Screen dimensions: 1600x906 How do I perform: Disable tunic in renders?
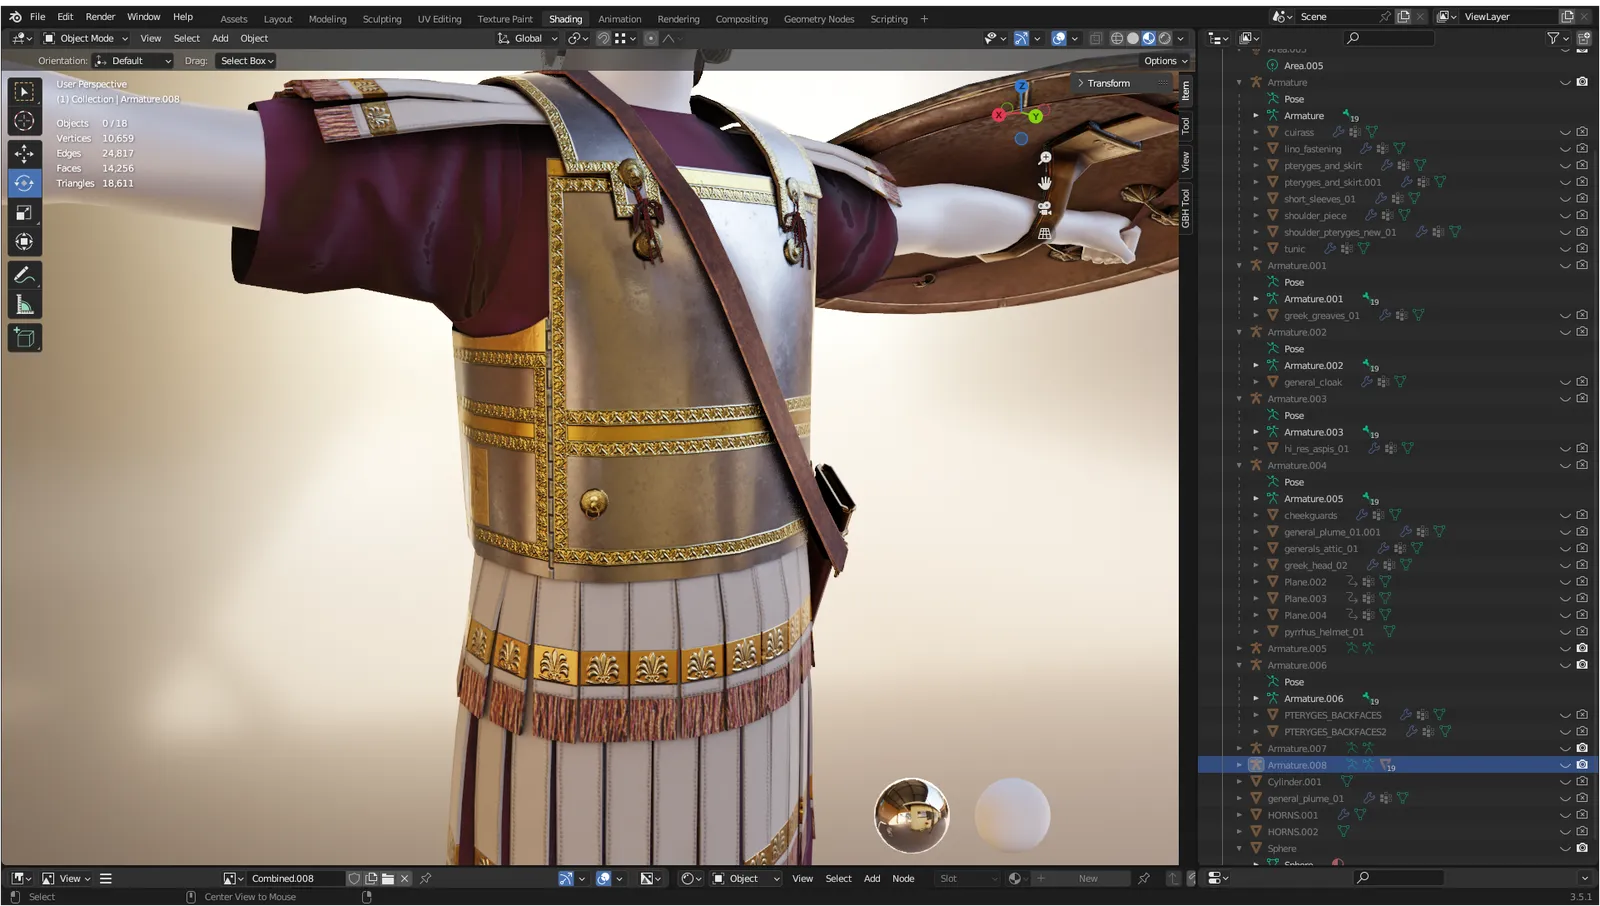click(1582, 249)
